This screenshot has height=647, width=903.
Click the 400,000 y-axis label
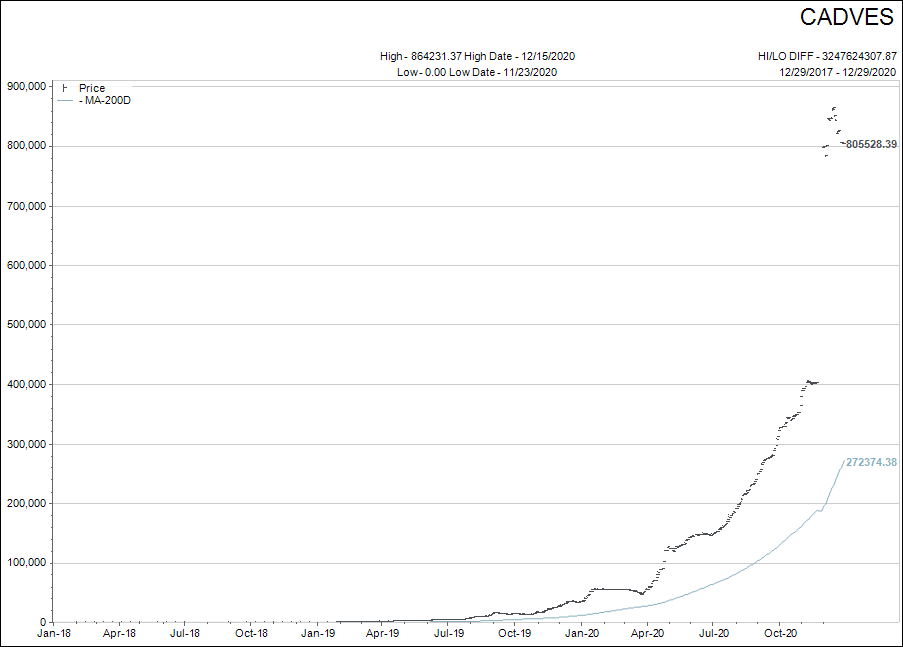coord(25,384)
